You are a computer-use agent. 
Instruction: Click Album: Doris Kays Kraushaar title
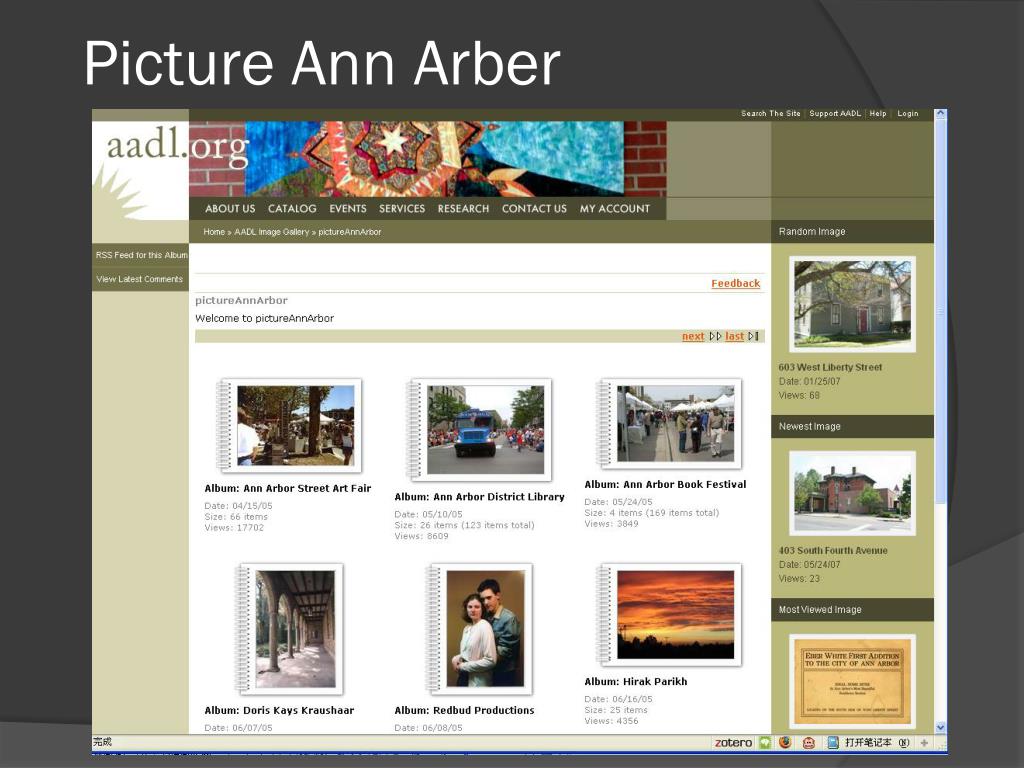click(x=279, y=711)
